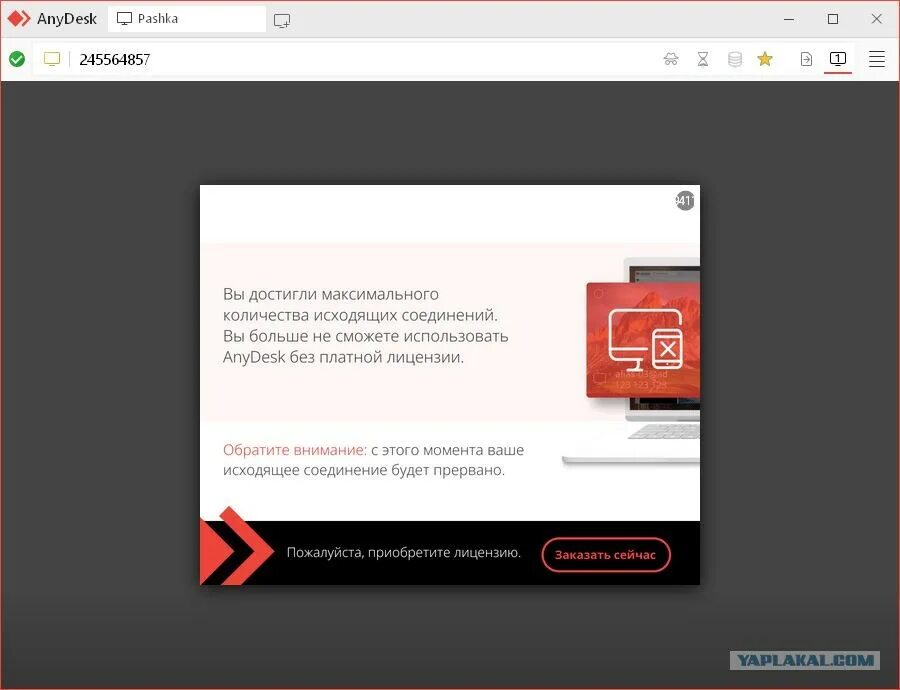Toggle the favorite star icon

[x=765, y=59]
